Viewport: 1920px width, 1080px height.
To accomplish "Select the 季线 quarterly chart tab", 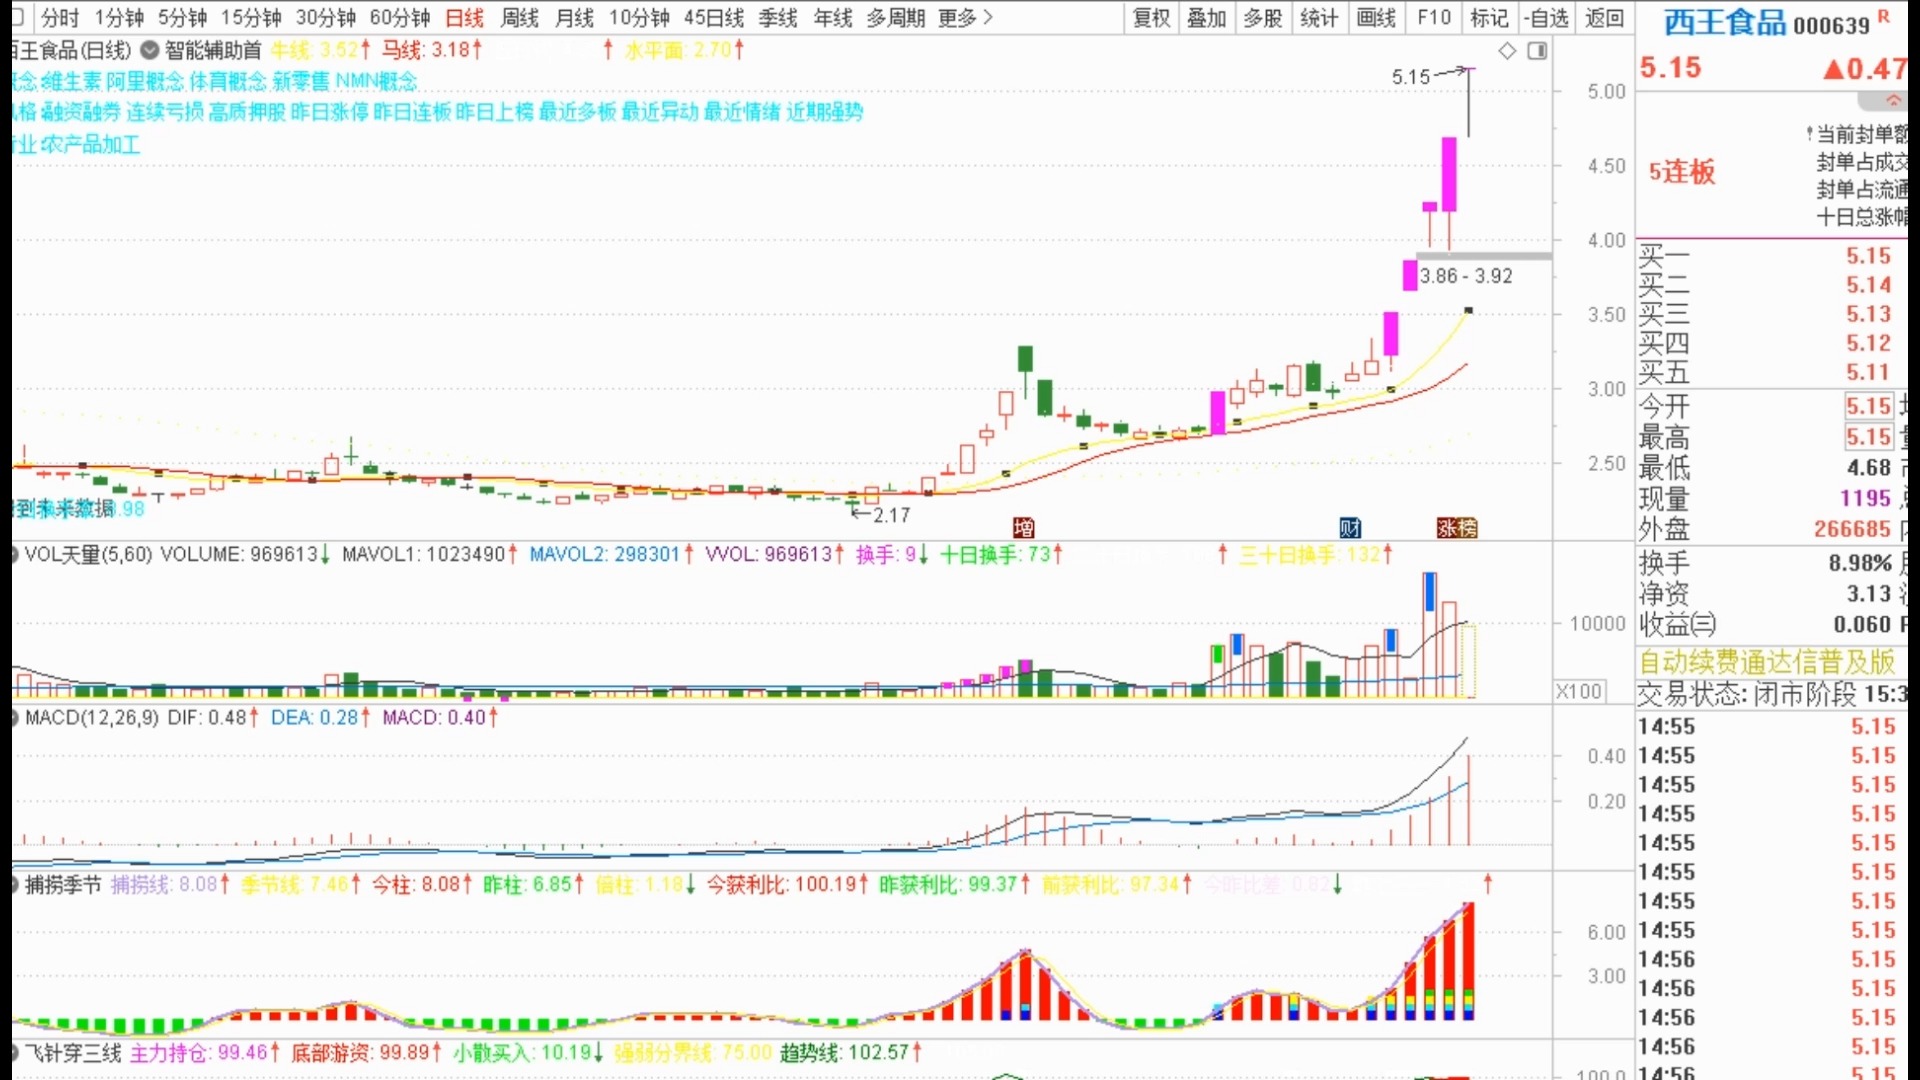I will [x=778, y=18].
